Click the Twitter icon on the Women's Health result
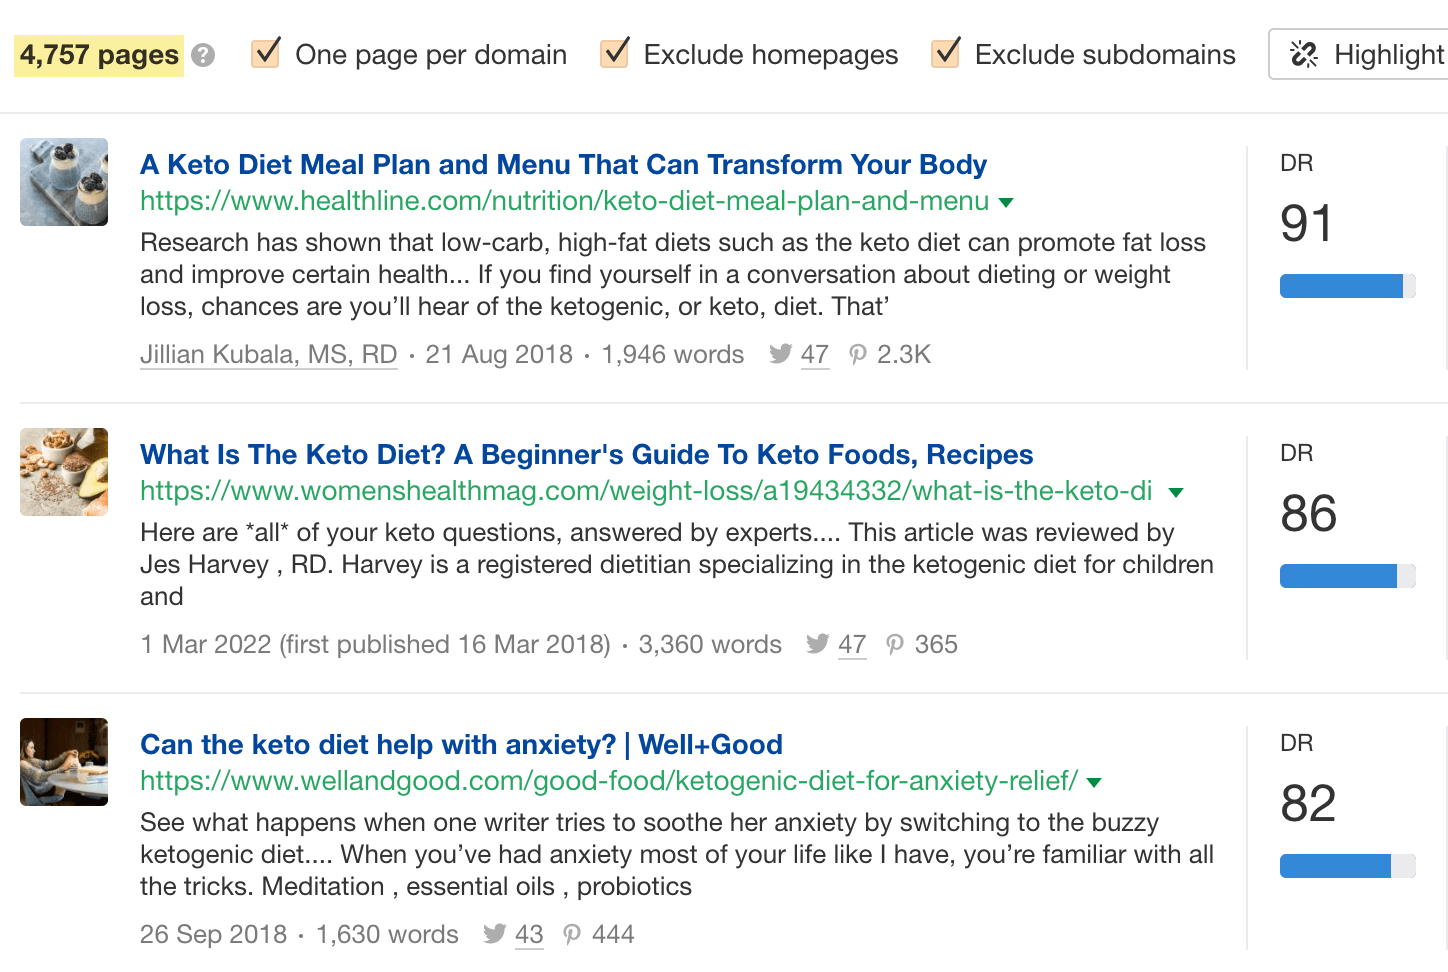 818,644
